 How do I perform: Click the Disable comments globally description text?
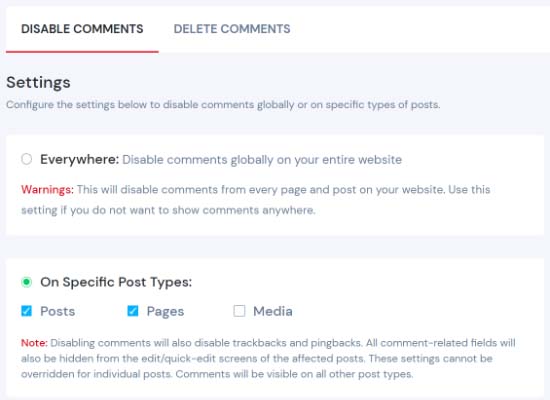(262, 160)
